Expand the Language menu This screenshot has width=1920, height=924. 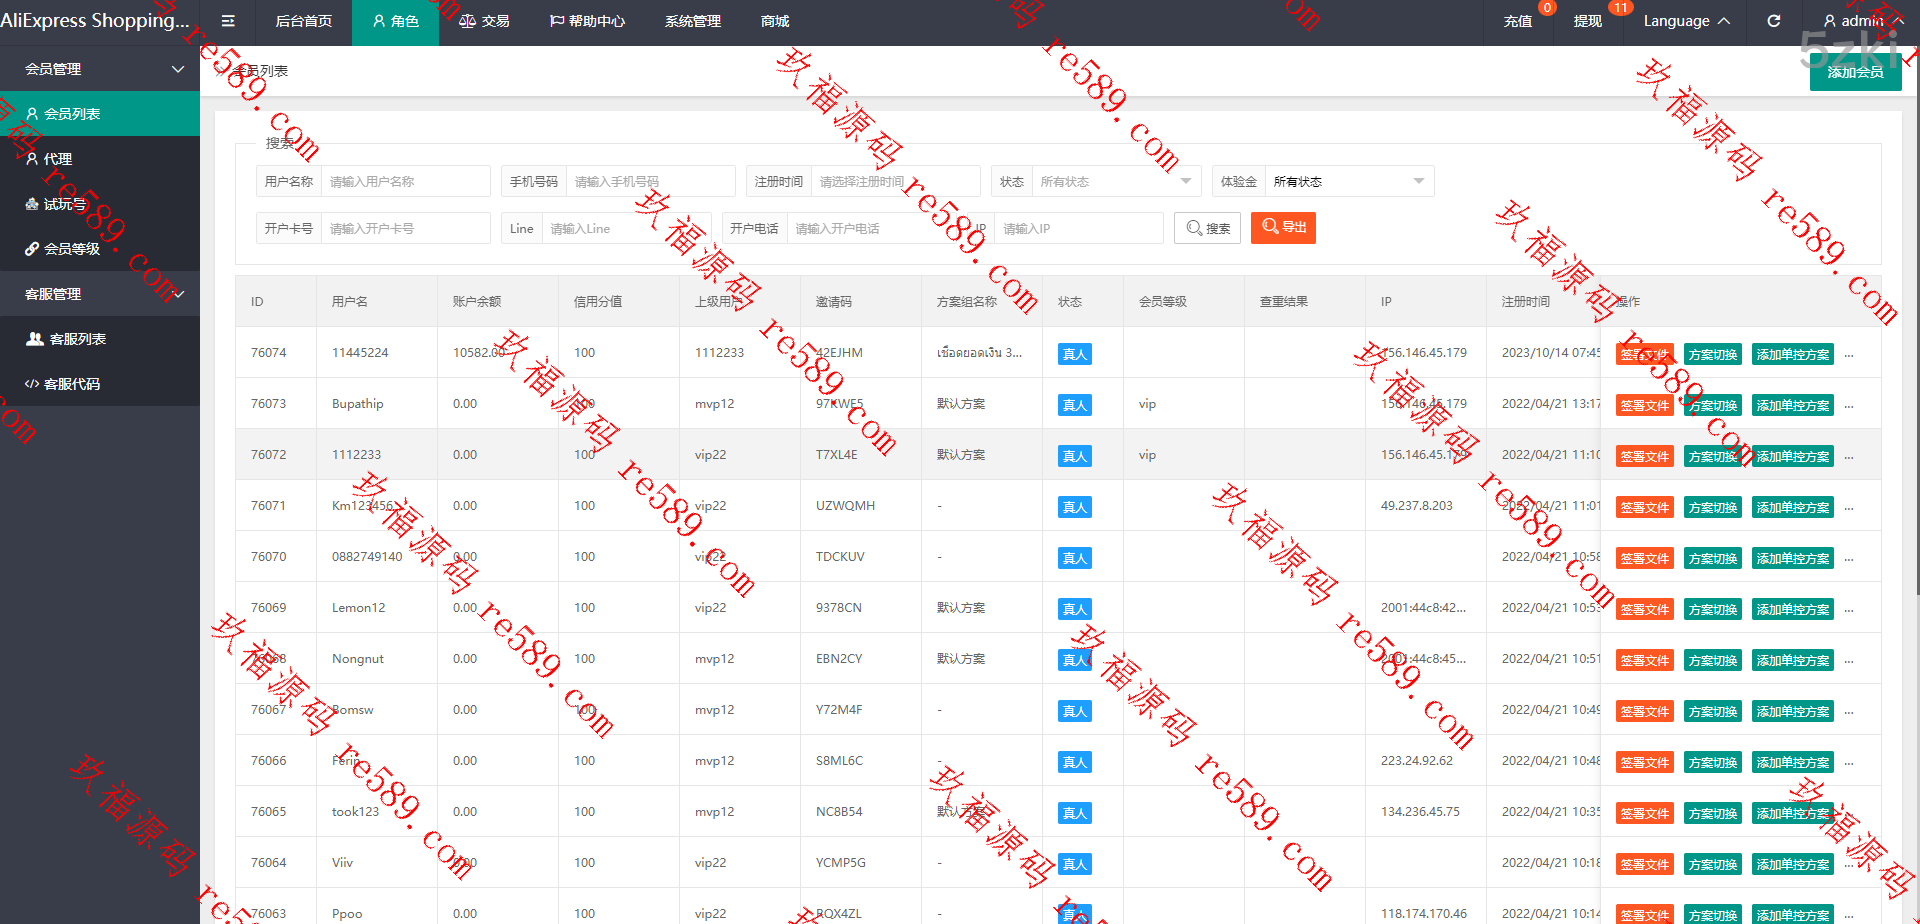coord(1686,21)
